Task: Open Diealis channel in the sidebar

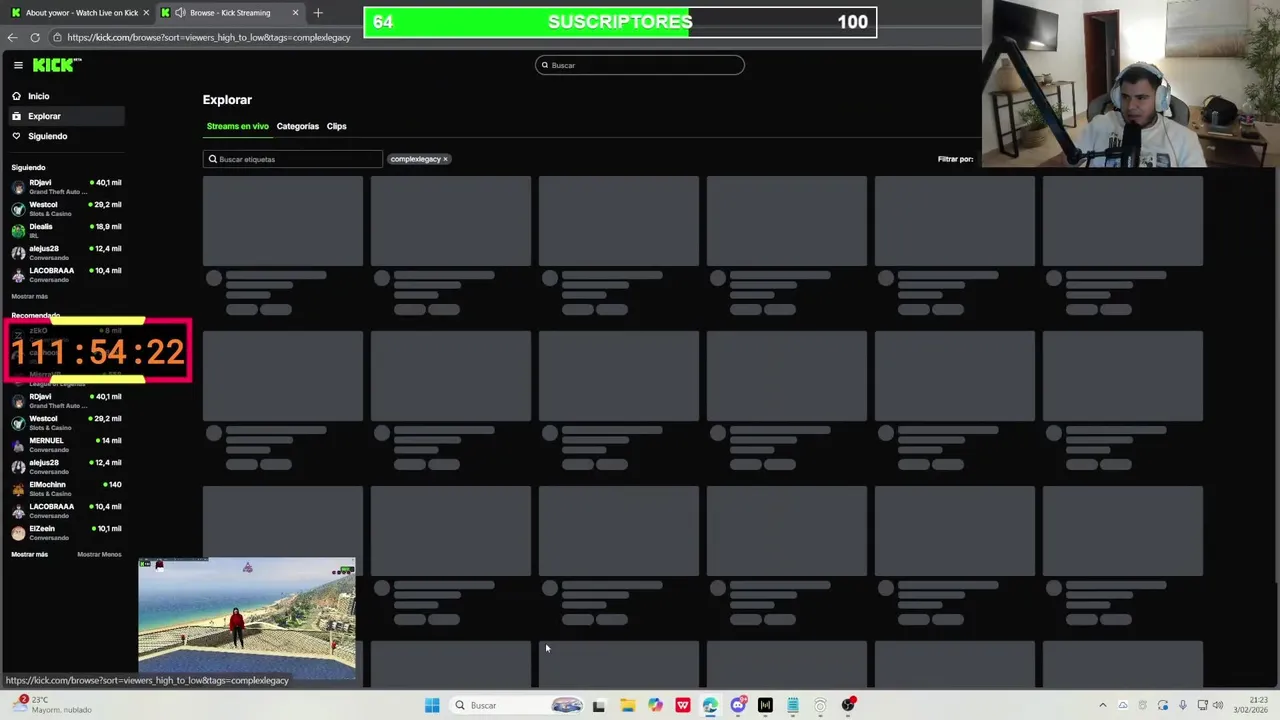Action: [66, 230]
